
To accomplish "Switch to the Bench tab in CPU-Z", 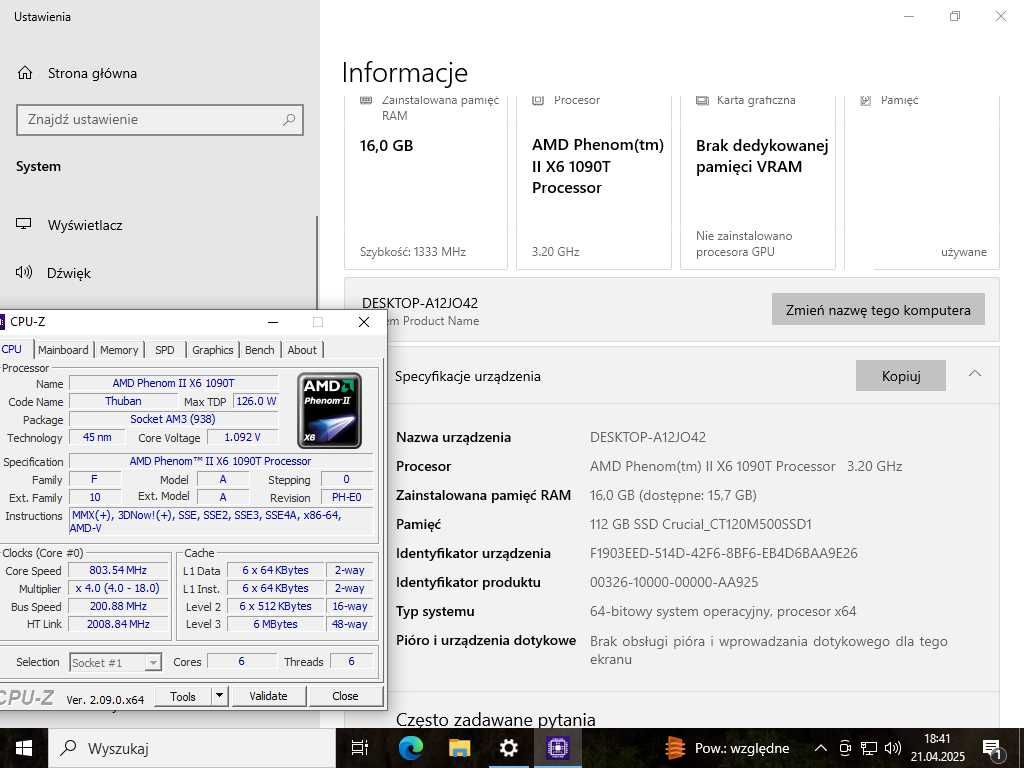I will click(x=259, y=350).
